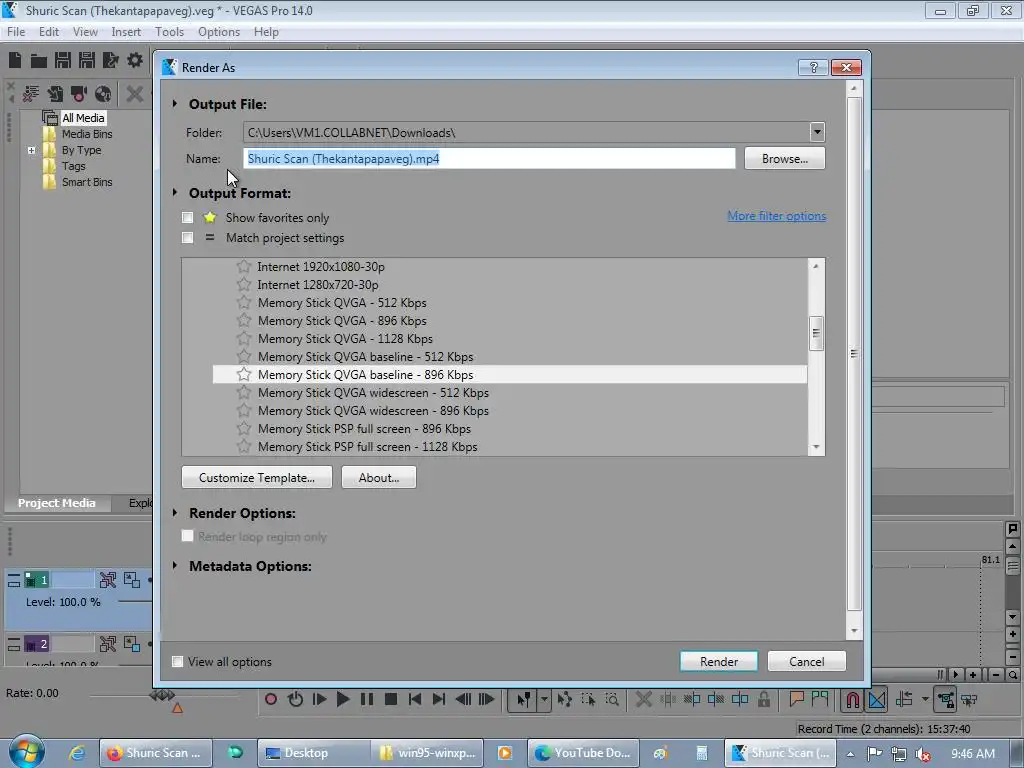Open YouTube Do... taskbar item

pyautogui.click(x=583, y=753)
